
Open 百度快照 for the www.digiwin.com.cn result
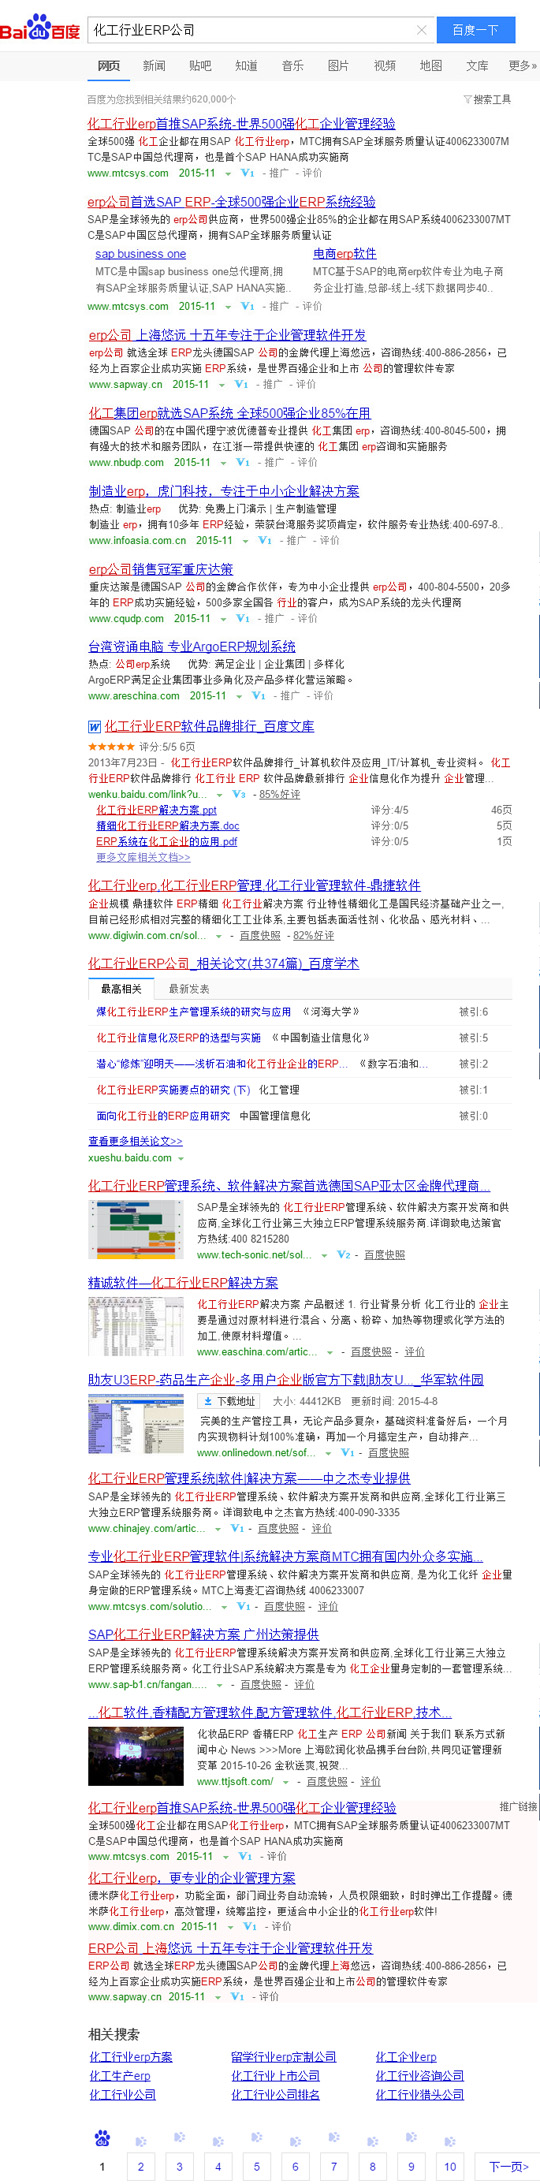260,936
